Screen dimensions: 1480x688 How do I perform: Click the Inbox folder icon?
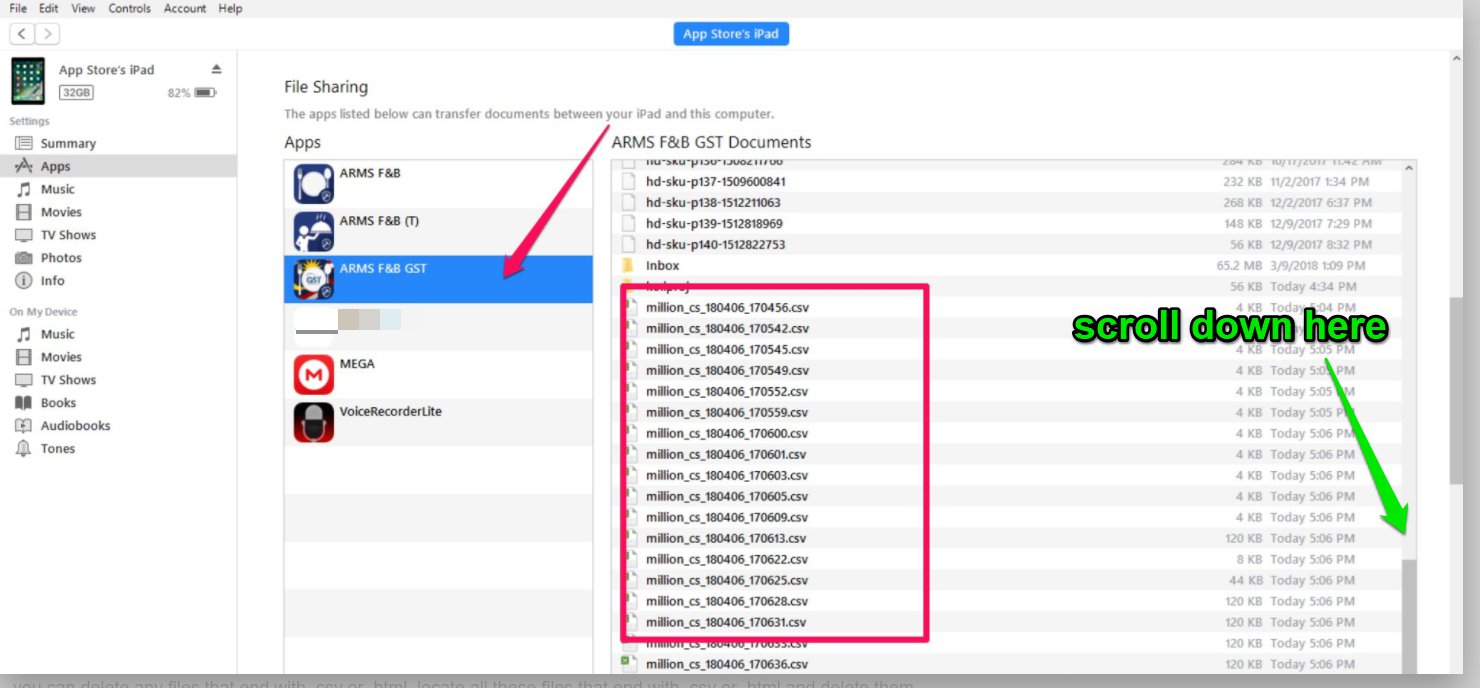click(x=628, y=266)
